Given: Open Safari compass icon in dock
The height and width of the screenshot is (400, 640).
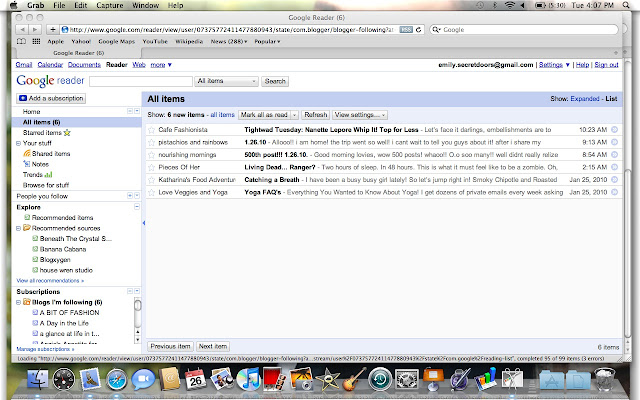Looking at the screenshot, I should (x=117, y=380).
